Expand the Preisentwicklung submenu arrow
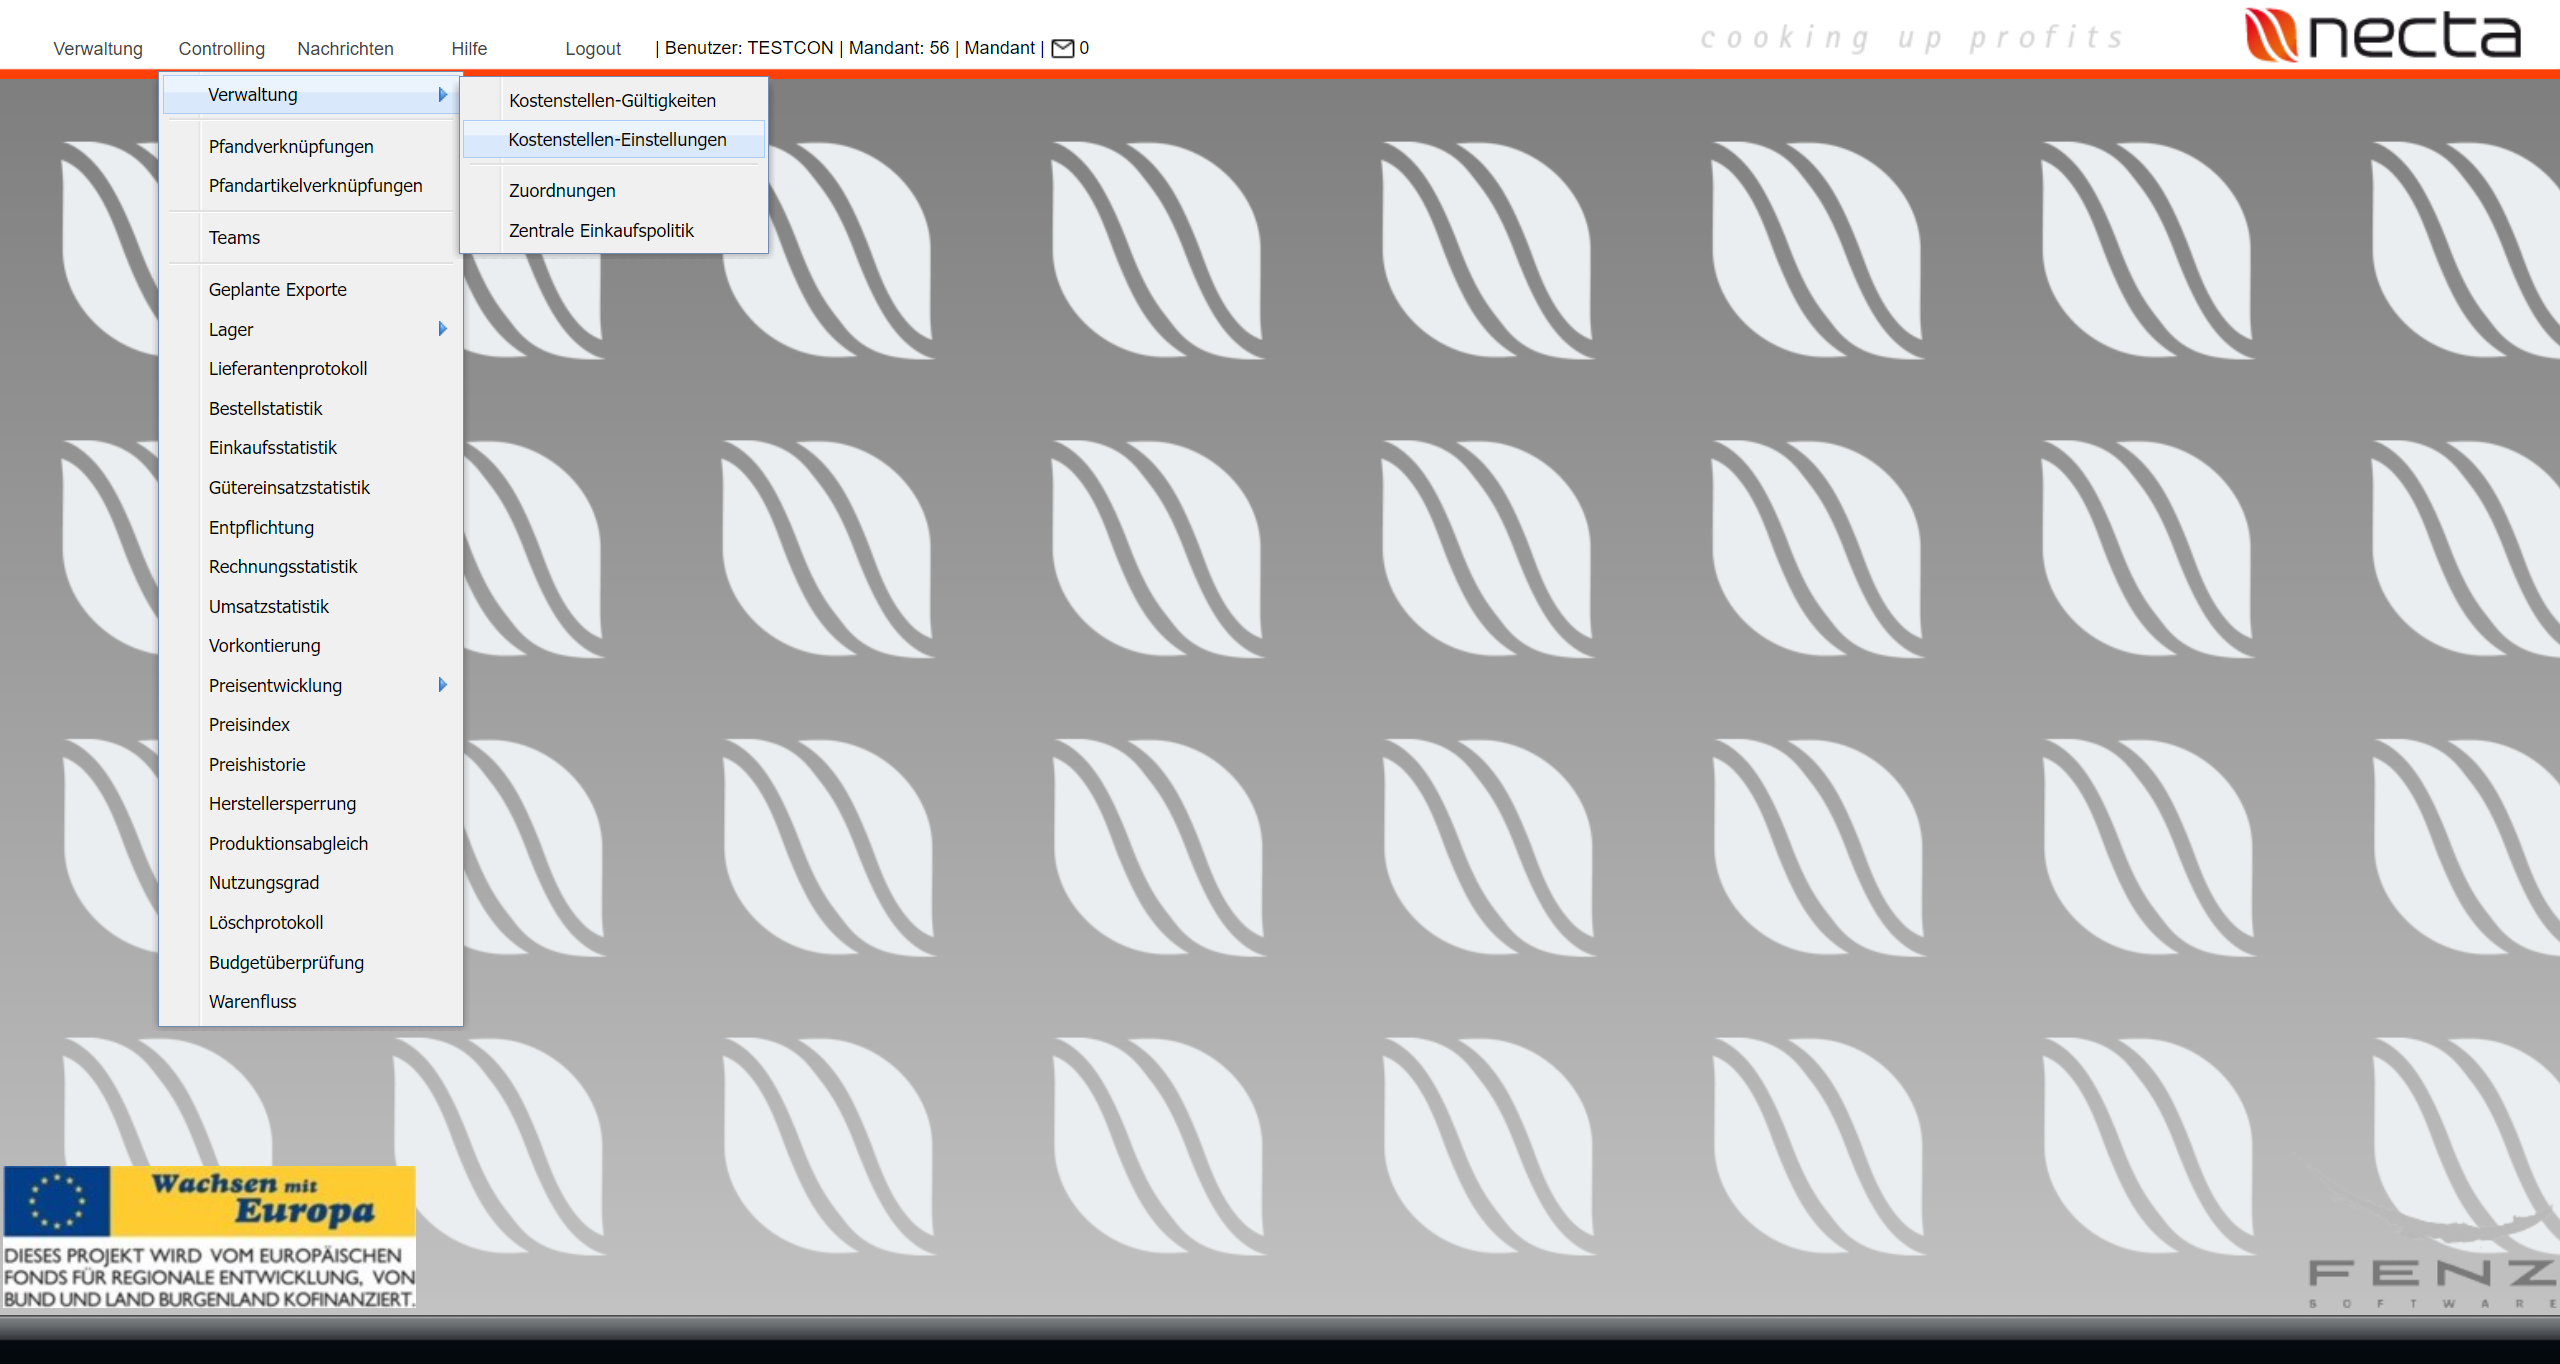The height and width of the screenshot is (1364, 2560). 442,685
